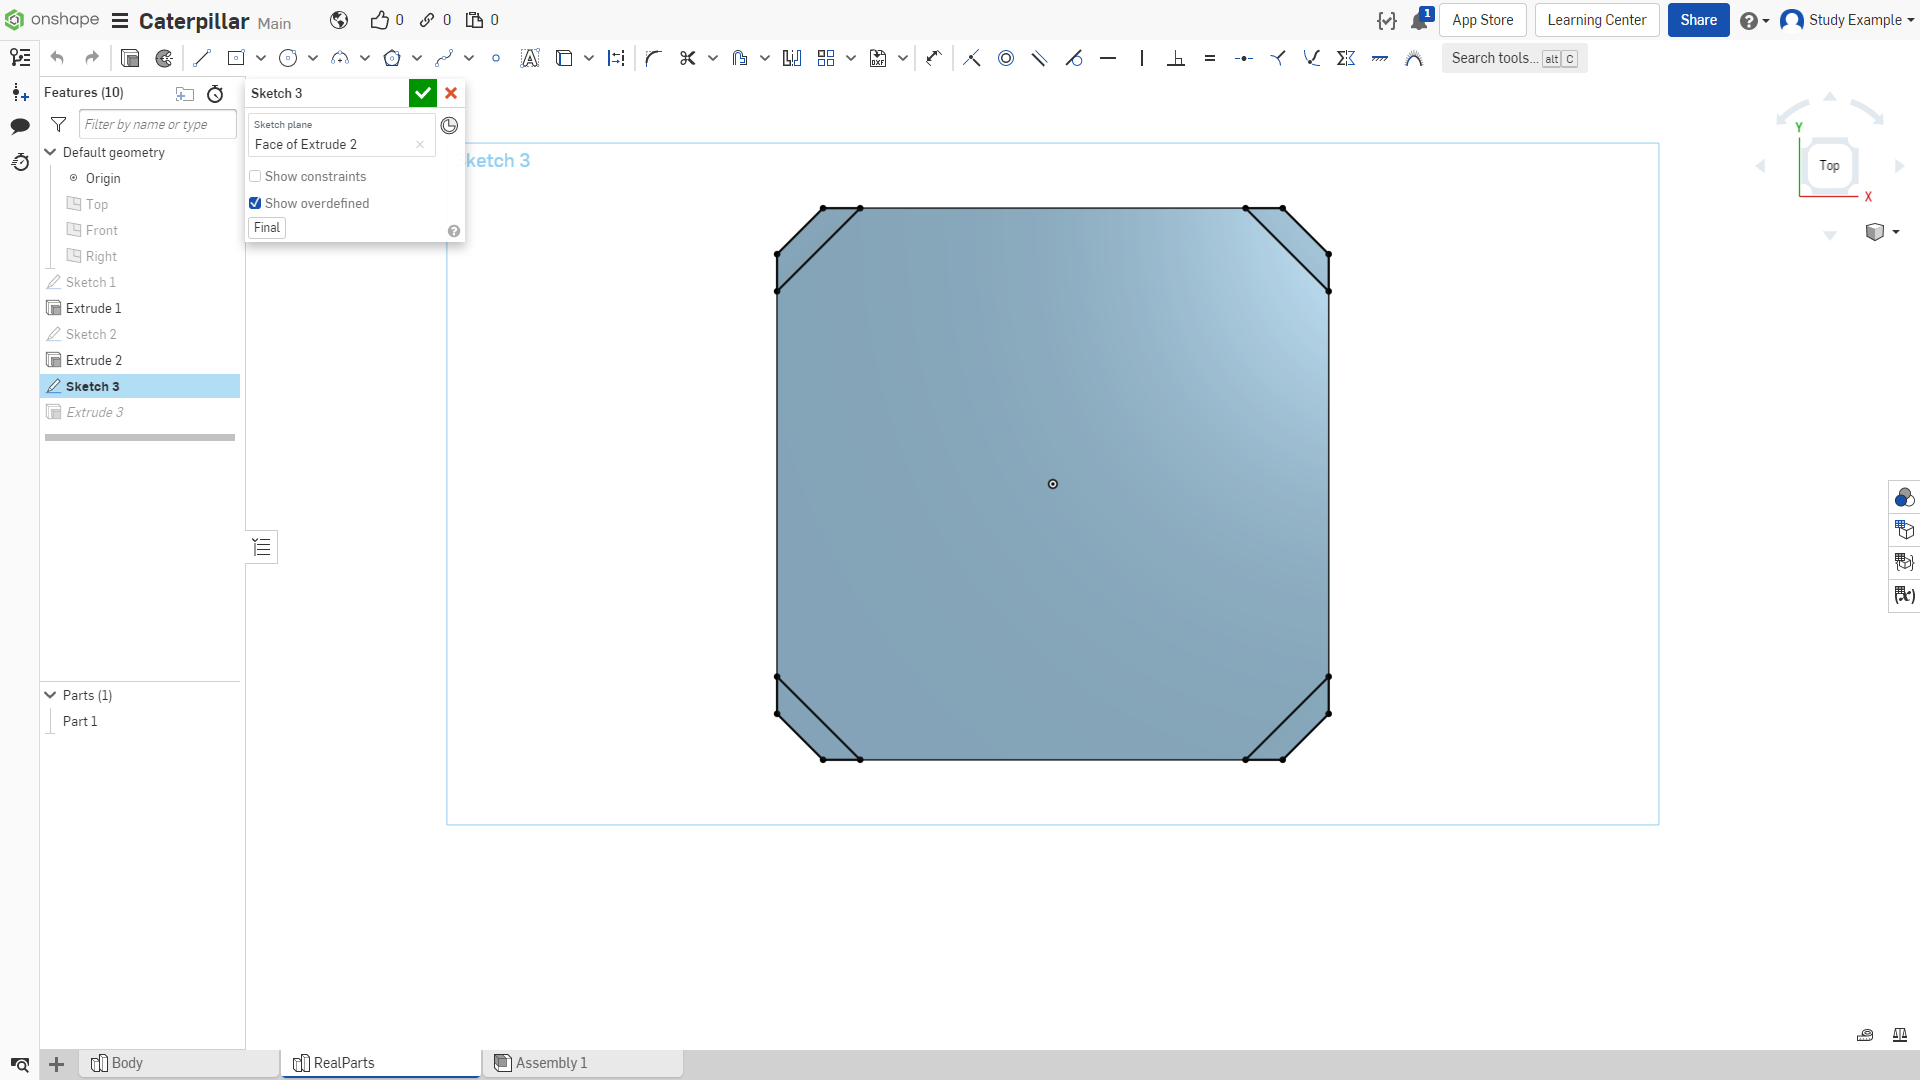Image resolution: width=1920 pixels, height=1080 pixels.
Task: Apply the Vertical constraint
Action: click(1142, 58)
